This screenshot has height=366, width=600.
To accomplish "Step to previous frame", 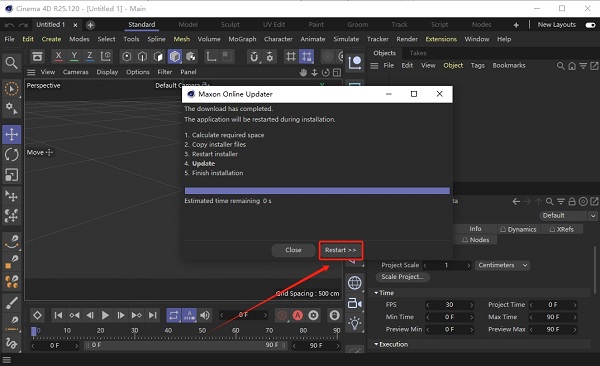I will coord(90,315).
